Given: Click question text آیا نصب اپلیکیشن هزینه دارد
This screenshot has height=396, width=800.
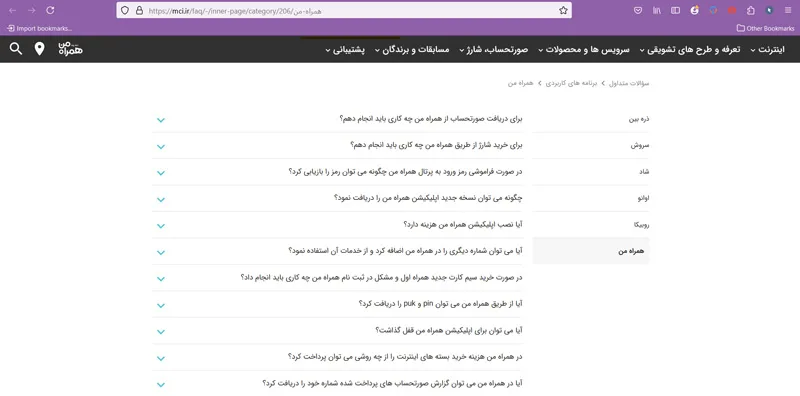Looking at the screenshot, I should point(463,225).
